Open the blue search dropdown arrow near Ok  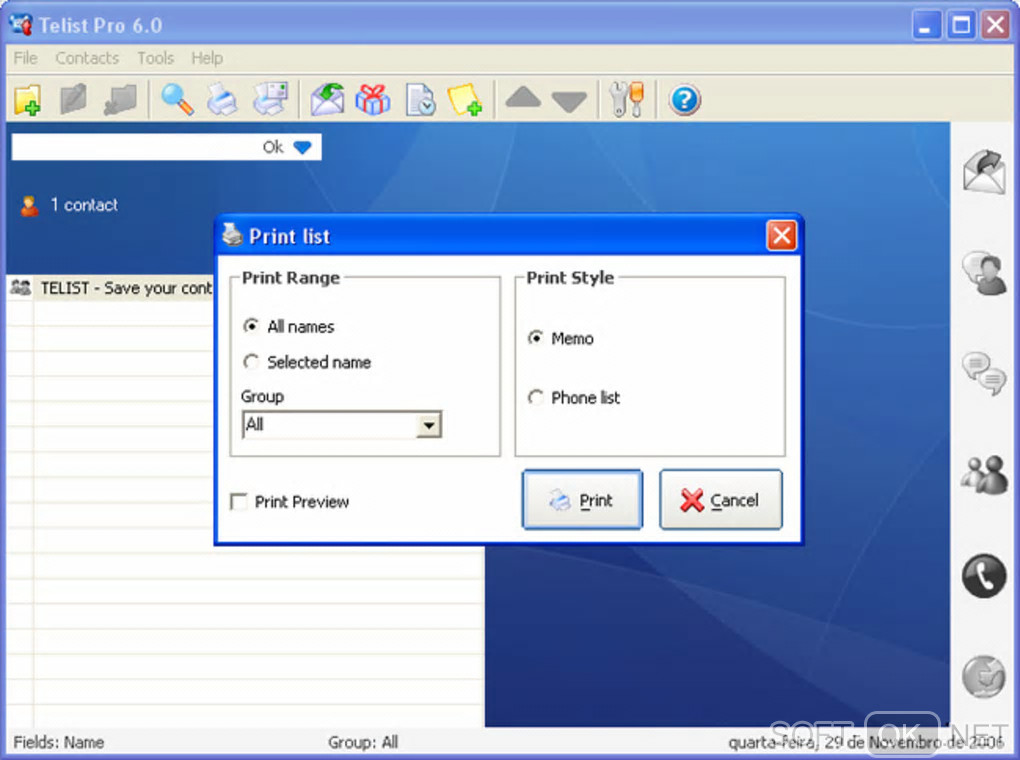coord(302,147)
